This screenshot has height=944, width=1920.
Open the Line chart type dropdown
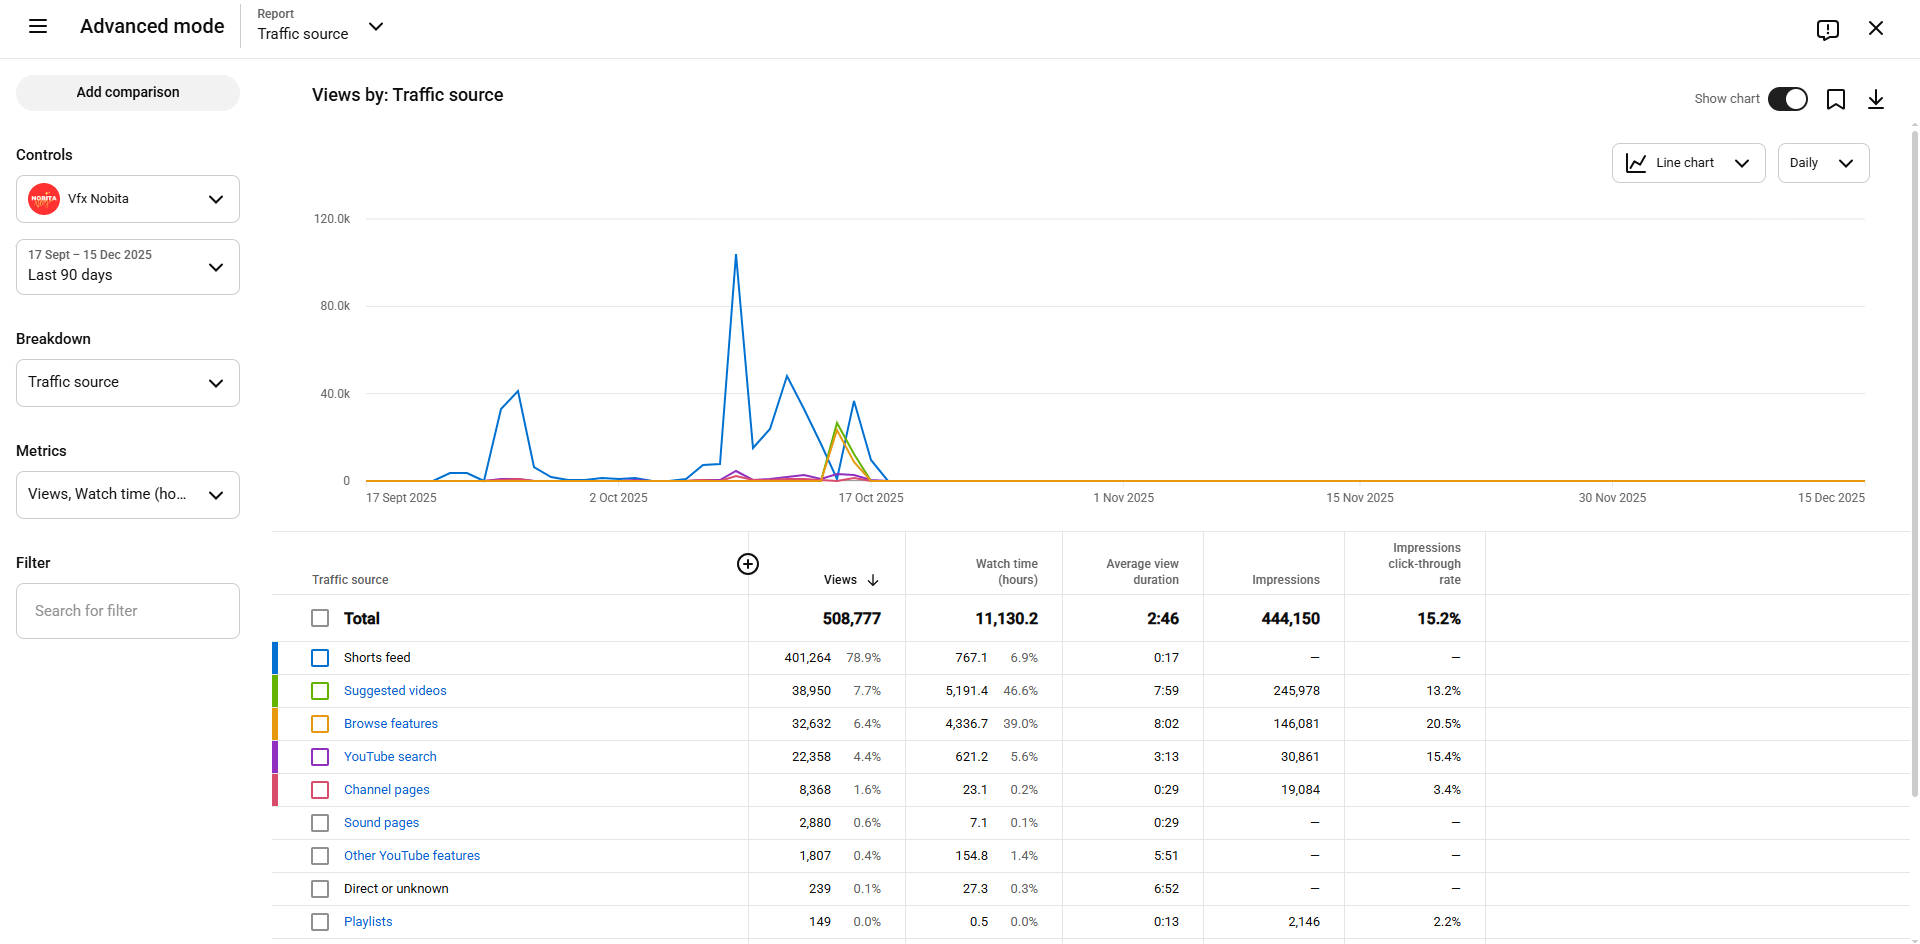[1688, 163]
